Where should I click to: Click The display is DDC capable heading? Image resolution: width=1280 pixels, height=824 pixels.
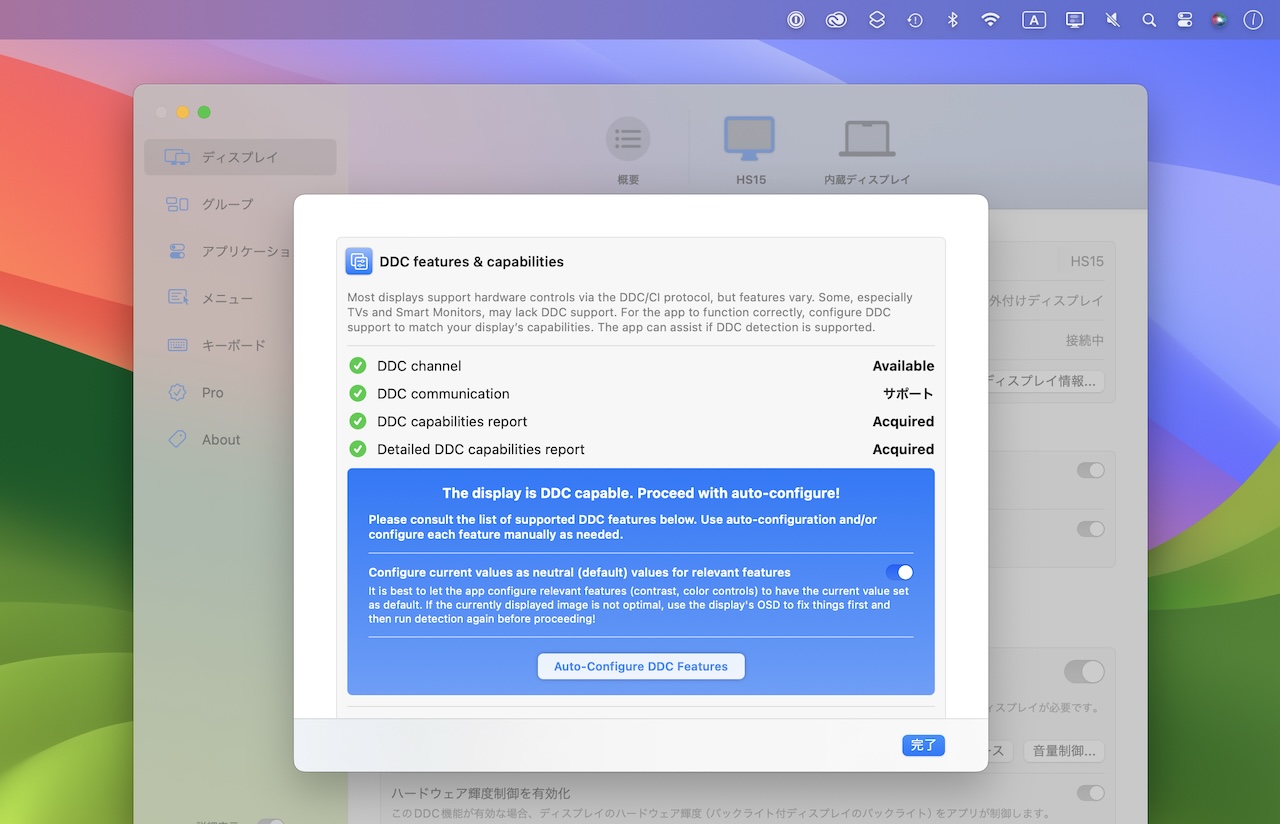click(641, 493)
